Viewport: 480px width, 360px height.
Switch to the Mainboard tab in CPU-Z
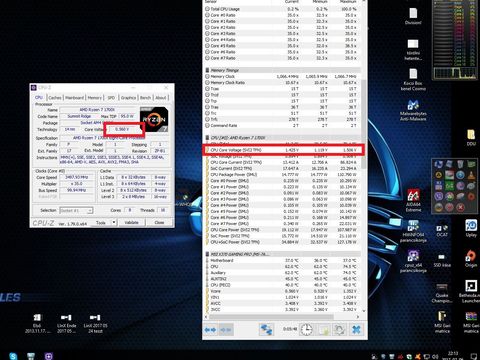[x=74, y=98]
